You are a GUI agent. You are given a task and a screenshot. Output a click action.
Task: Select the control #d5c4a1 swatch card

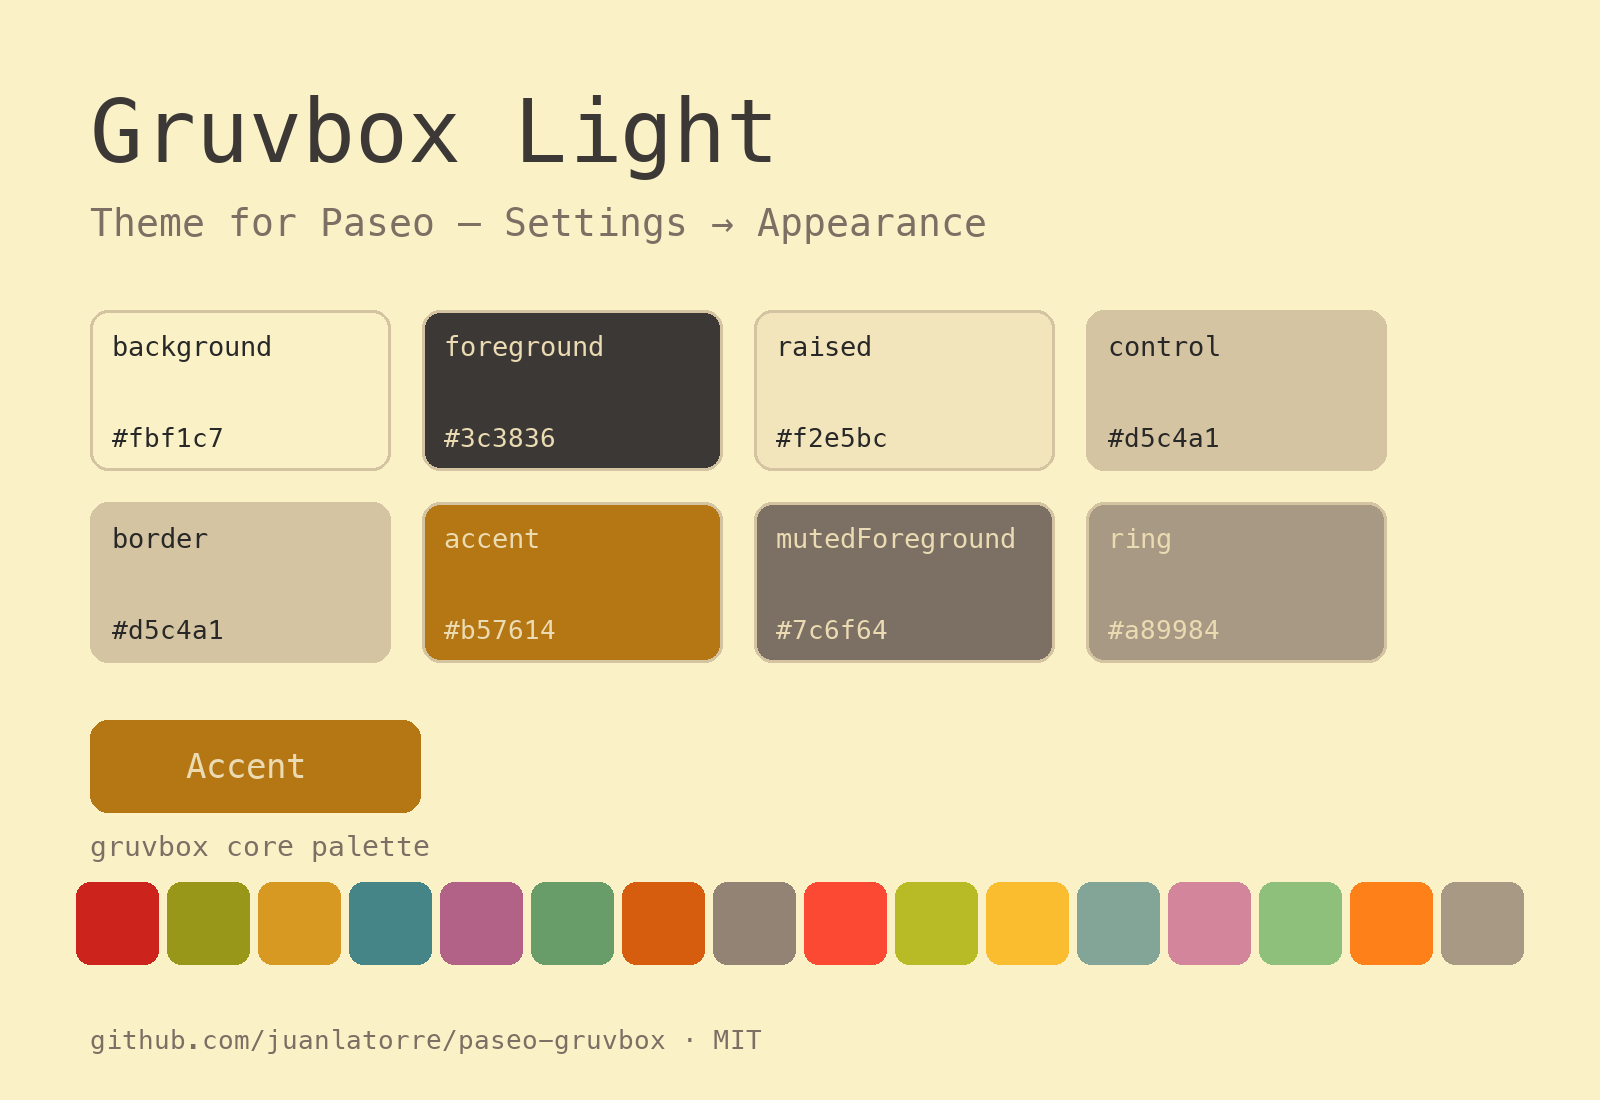1236,390
